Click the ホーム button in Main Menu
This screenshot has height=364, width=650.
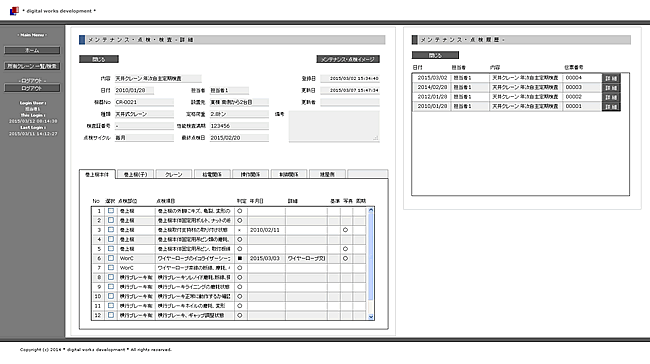pyautogui.click(x=32, y=51)
